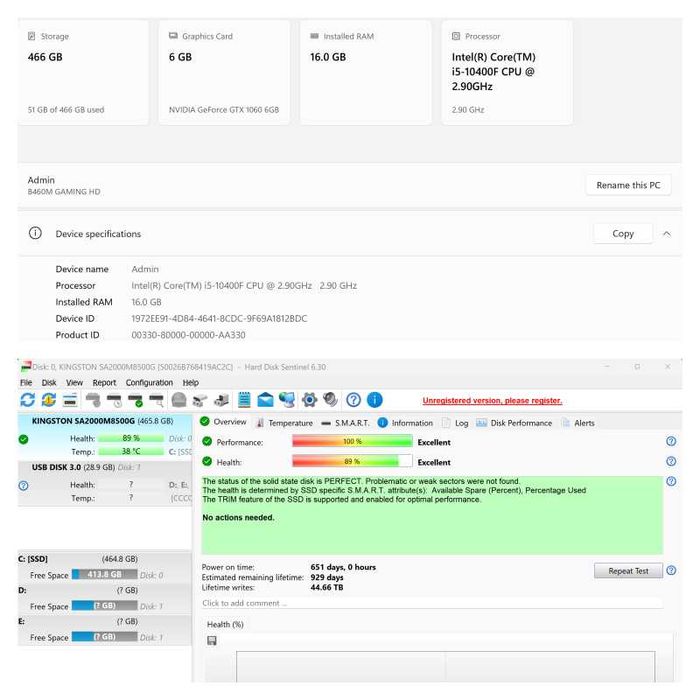Screen dimensions: 700x700
Task: Select the E: partition entry
Action: click(x=105, y=629)
